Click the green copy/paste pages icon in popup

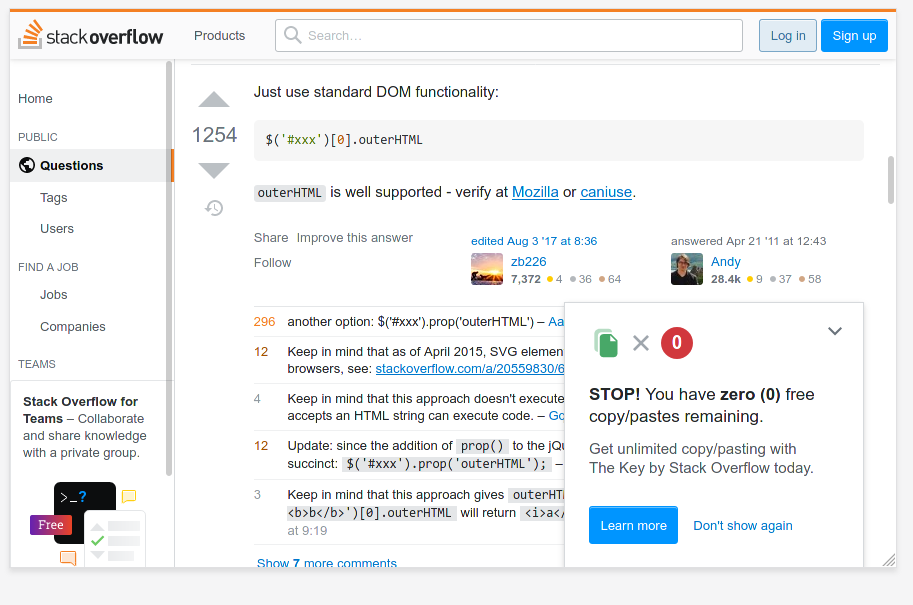pyautogui.click(x=606, y=342)
